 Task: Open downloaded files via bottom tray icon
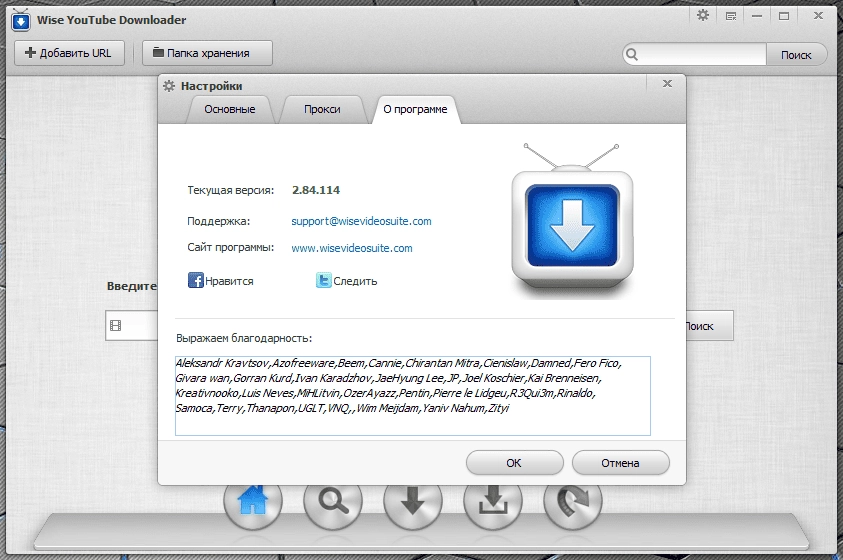pos(493,501)
